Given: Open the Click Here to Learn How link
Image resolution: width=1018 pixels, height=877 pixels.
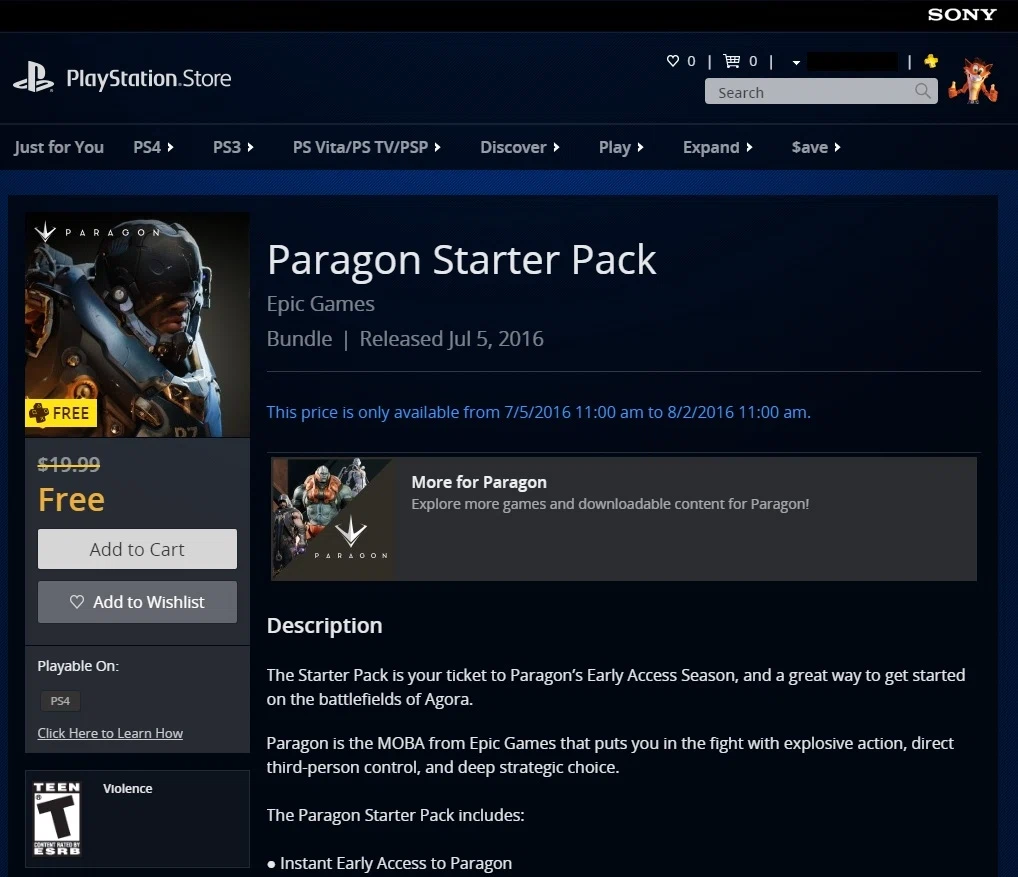Looking at the screenshot, I should 110,733.
